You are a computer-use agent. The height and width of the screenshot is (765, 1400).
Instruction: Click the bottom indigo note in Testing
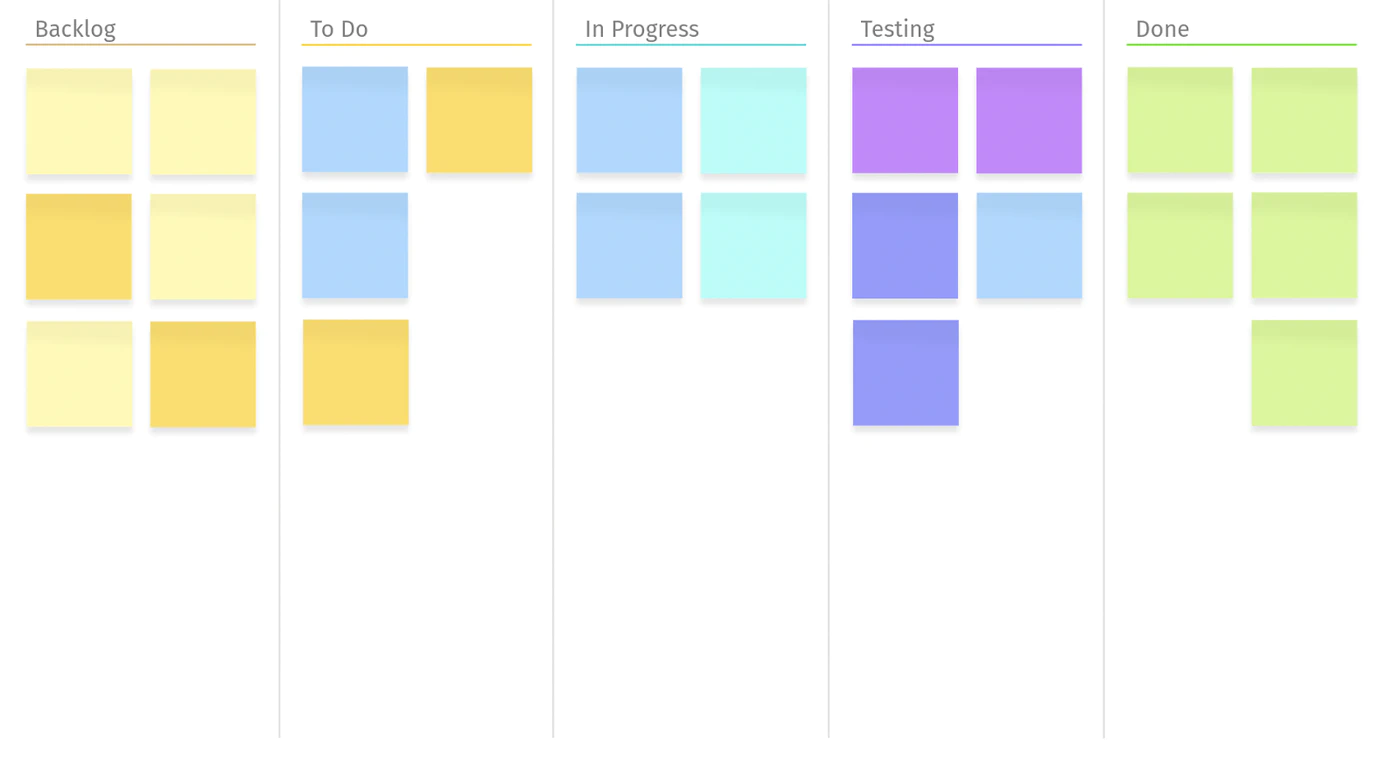pos(906,373)
